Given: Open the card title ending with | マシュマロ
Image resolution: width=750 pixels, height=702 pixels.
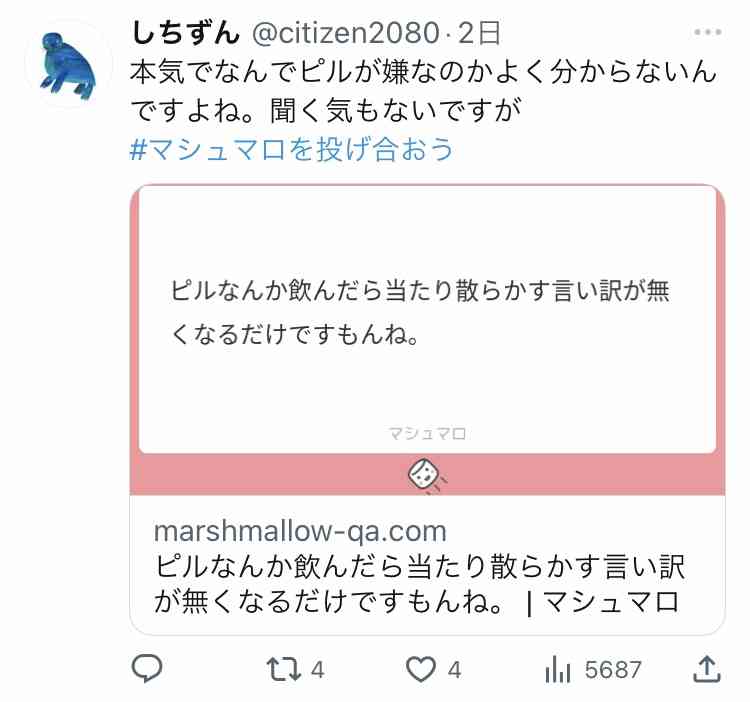Looking at the screenshot, I should (417, 584).
